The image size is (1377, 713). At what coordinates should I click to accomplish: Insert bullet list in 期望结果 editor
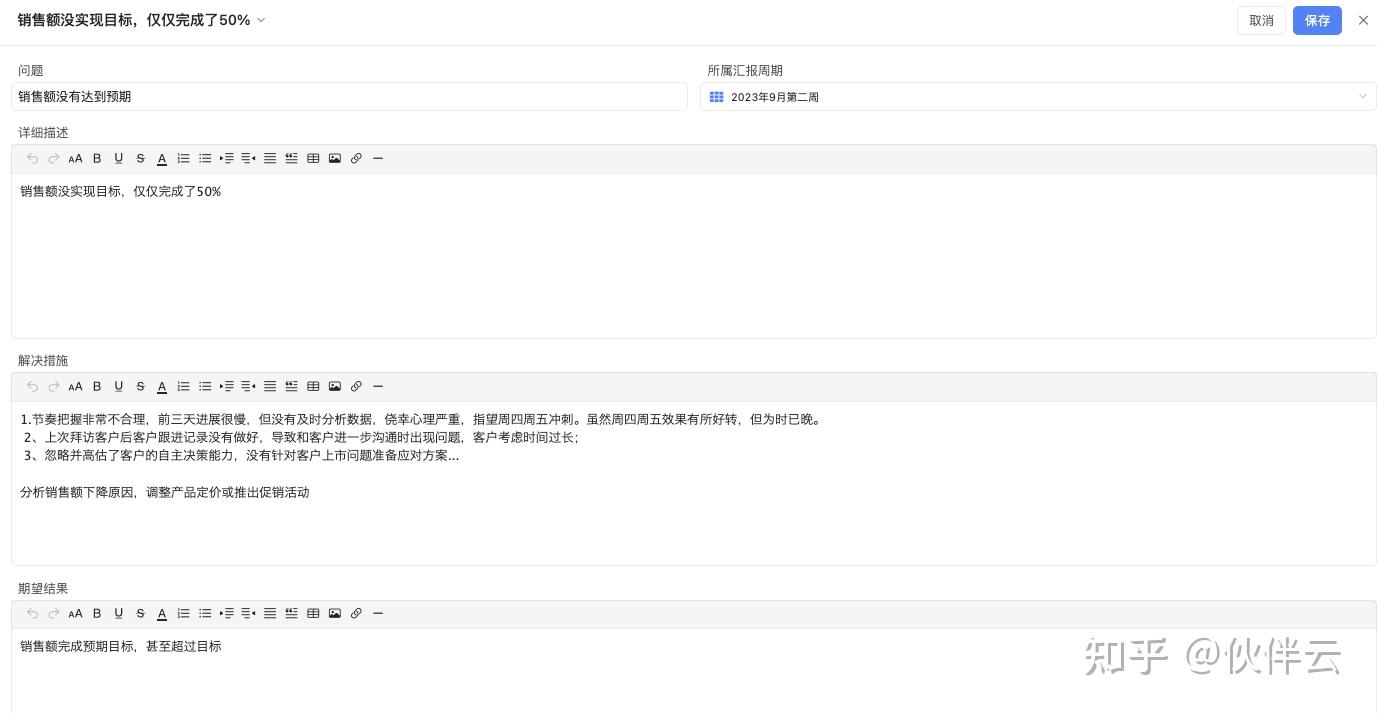click(205, 613)
